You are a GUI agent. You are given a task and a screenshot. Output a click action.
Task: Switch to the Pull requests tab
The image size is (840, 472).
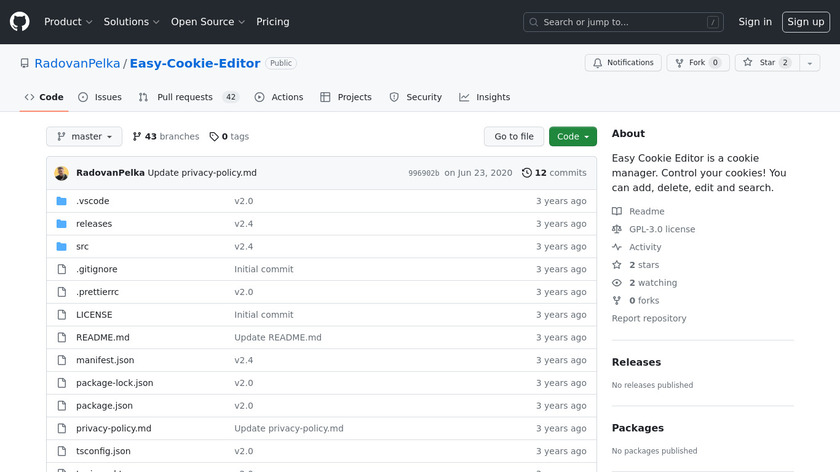[188, 97]
